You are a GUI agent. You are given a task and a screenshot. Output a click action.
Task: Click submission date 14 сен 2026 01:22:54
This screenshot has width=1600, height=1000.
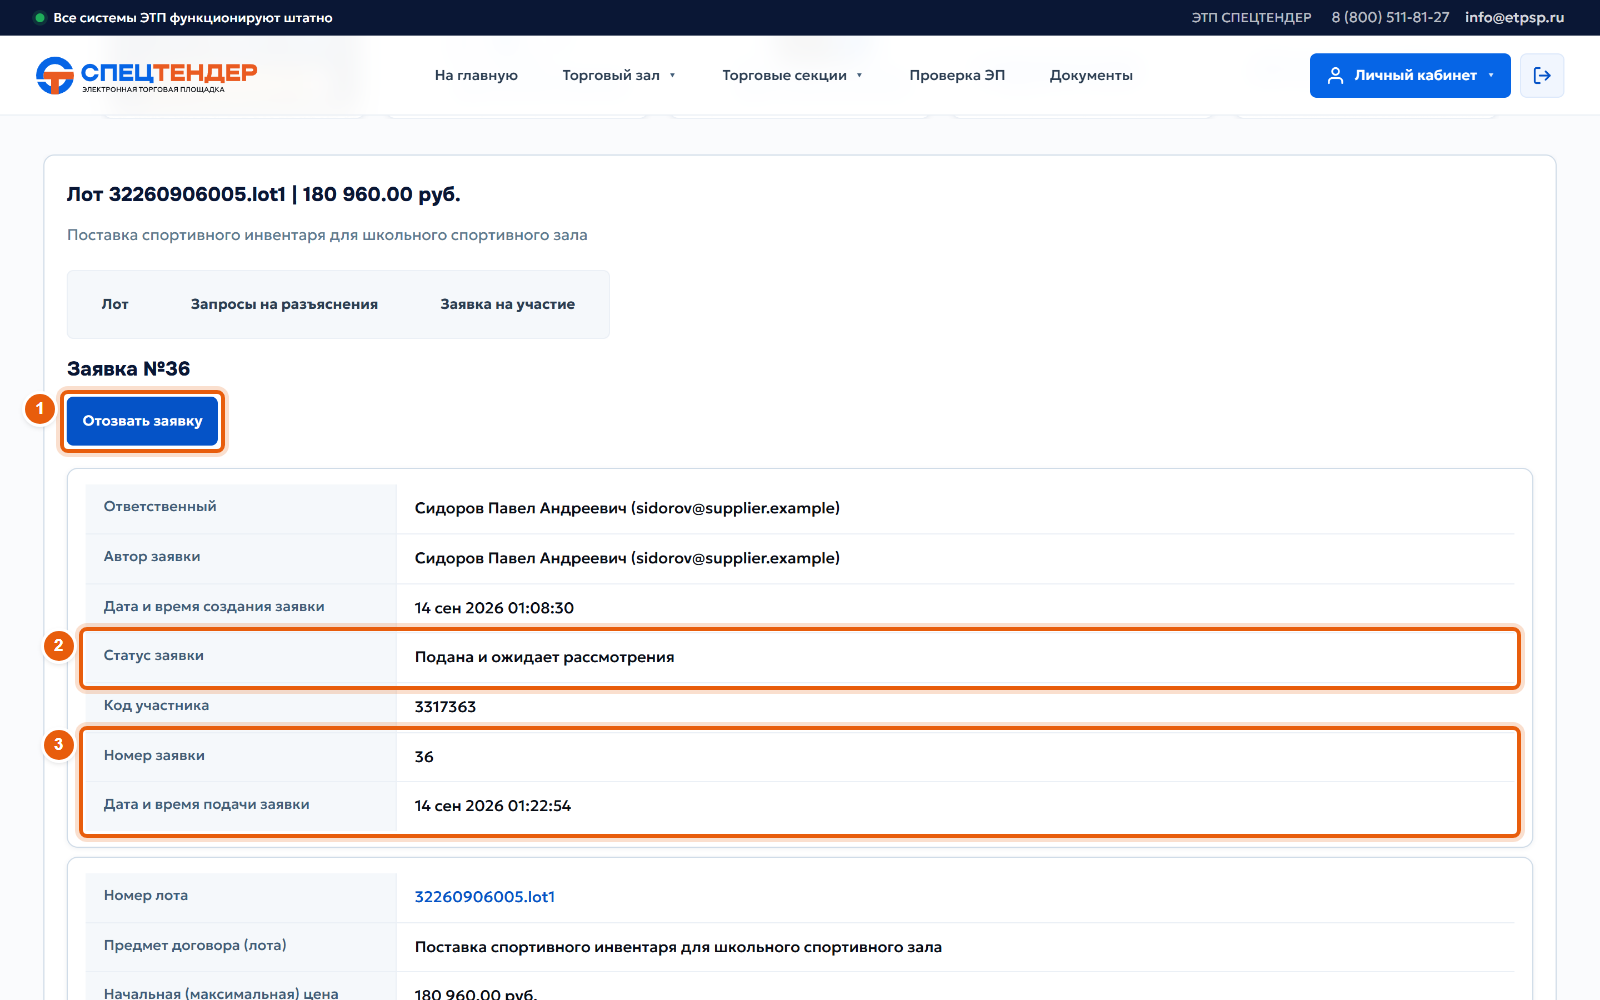(x=493, y=806)
